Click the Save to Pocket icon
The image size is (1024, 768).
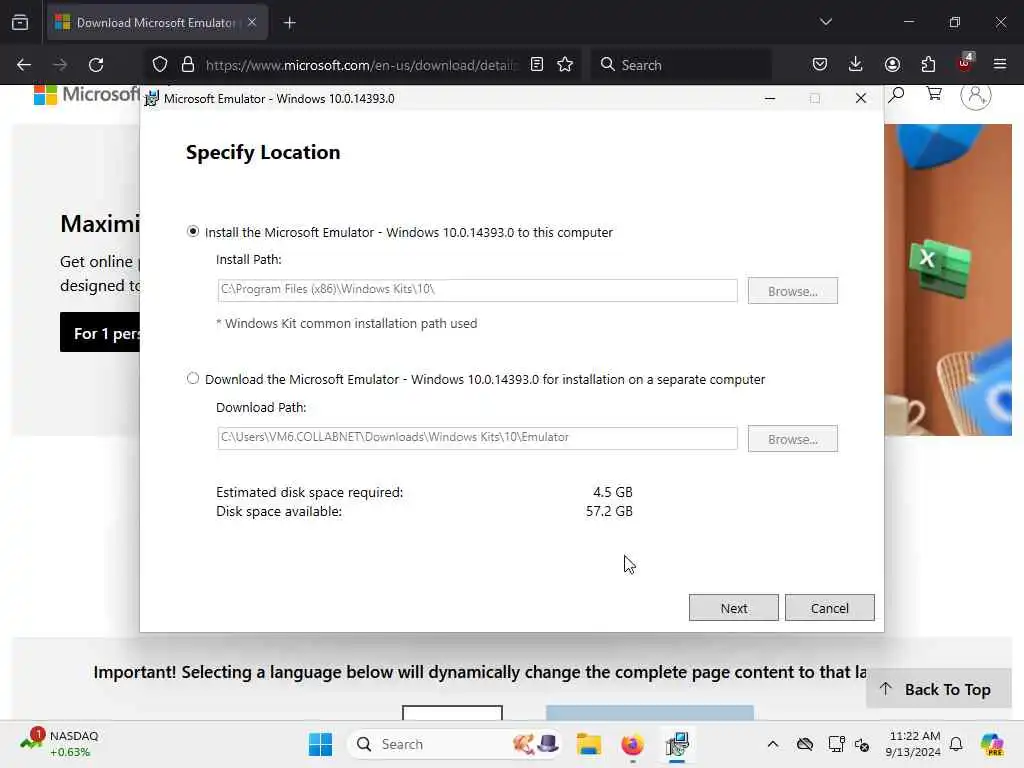click(x=820, y=64)
